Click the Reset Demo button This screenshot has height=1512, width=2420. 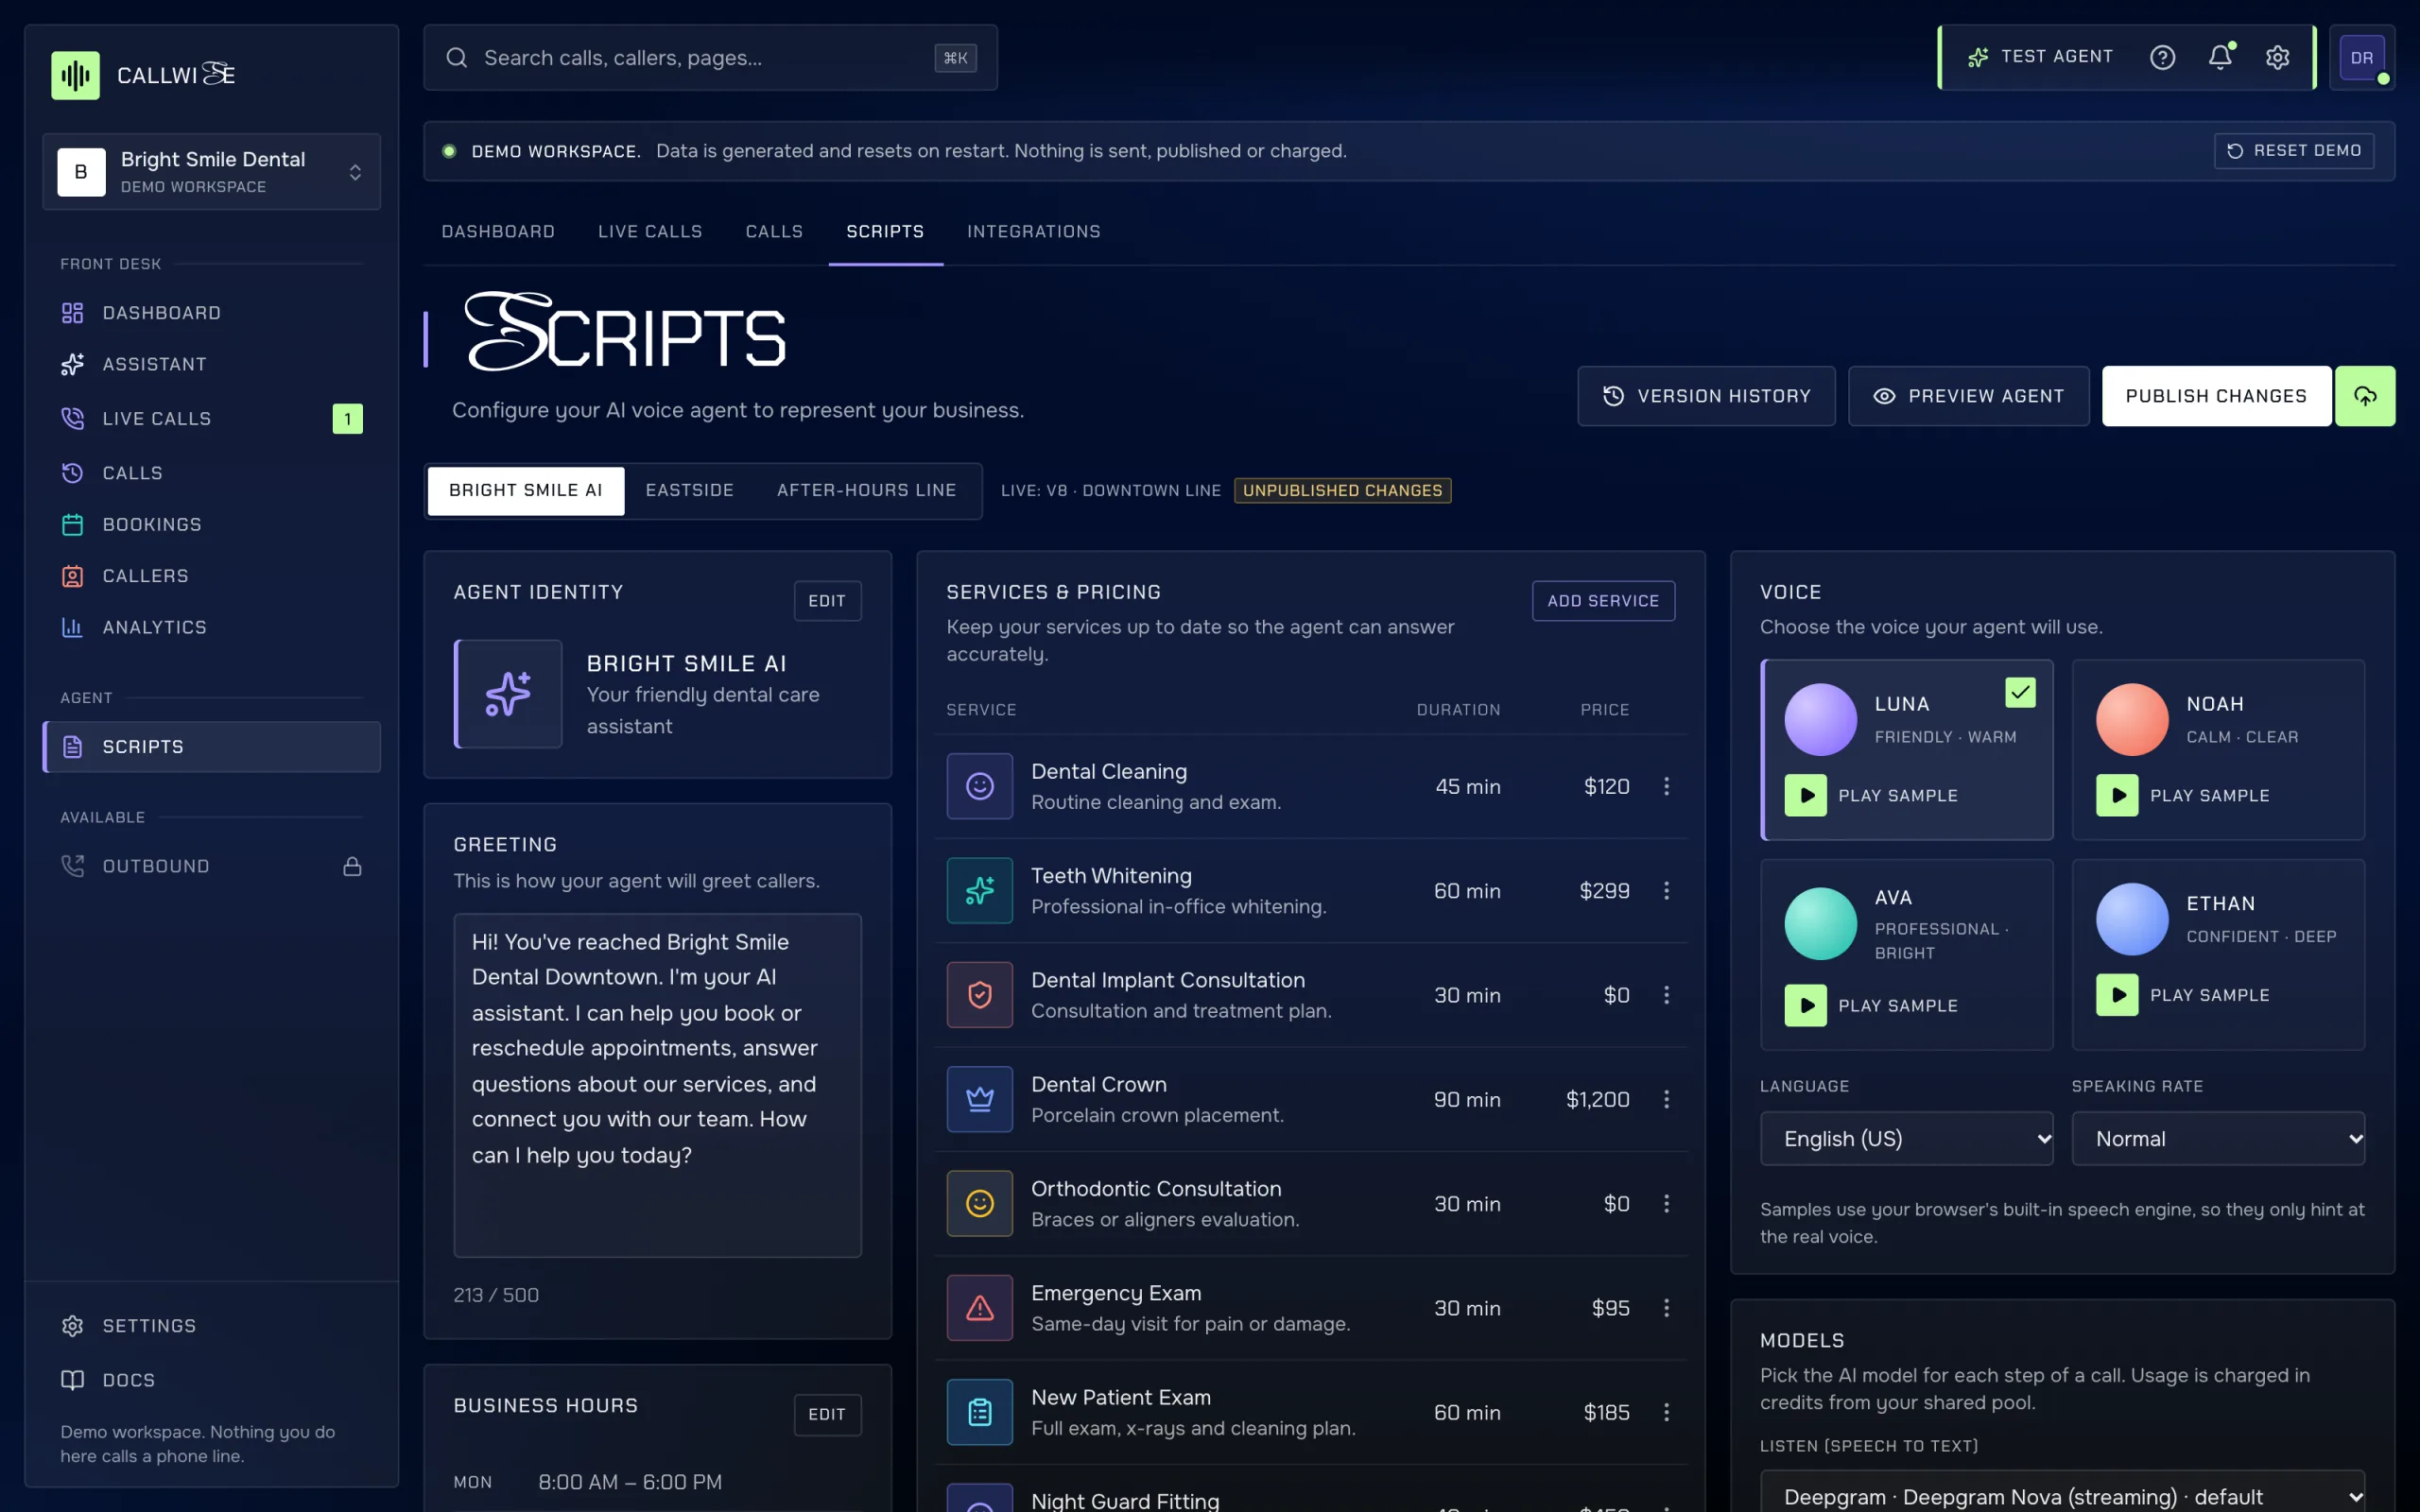tap(2294, 151)
